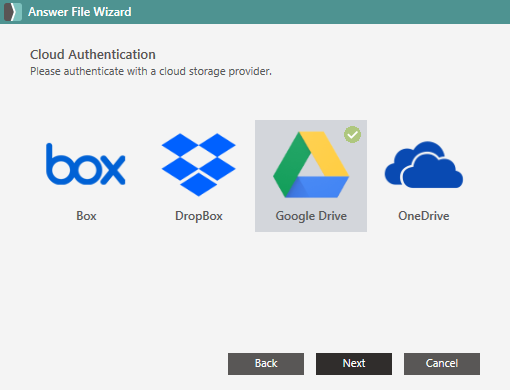Click the Cloud Authentication heading
This screenshot has height=390, width=510.
click(x=93, y=55)
